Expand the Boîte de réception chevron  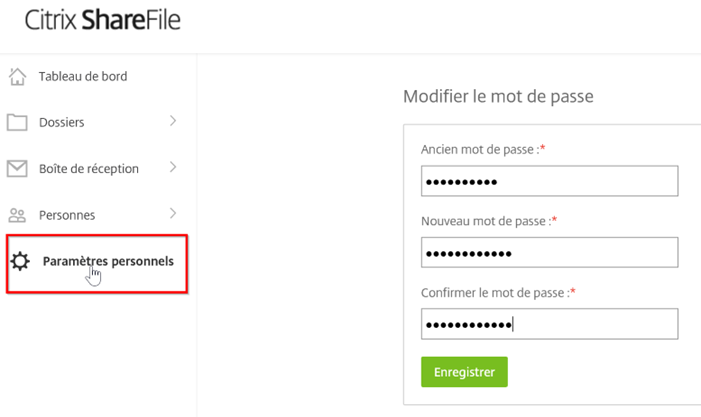click(173, 167)
